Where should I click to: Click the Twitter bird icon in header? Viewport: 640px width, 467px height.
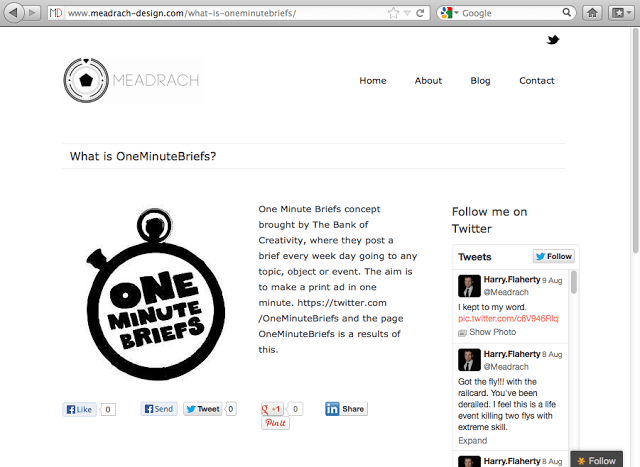(x=553, y=40)
